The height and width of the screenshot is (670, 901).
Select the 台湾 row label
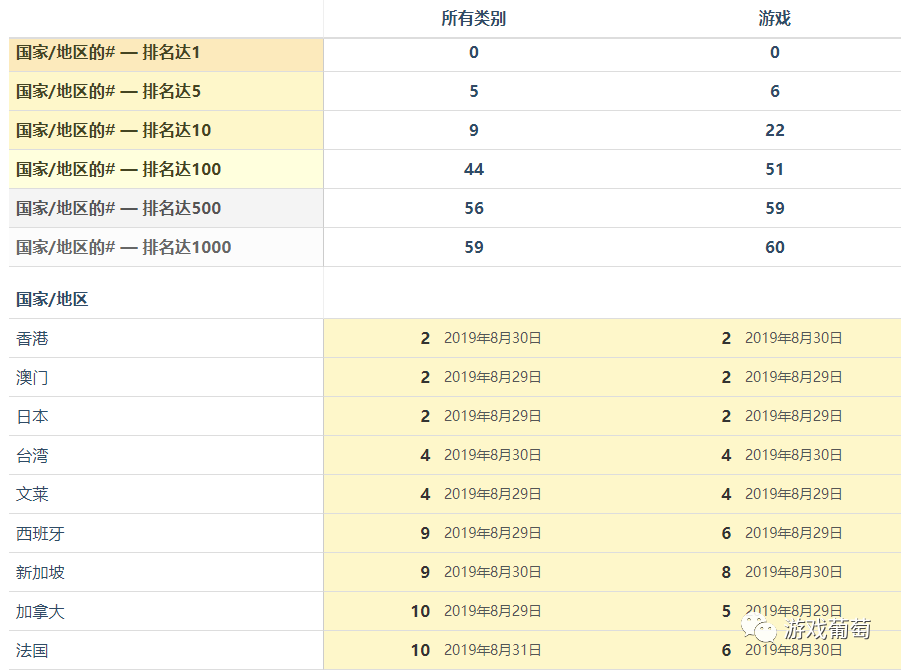click(x=31, y=455)
